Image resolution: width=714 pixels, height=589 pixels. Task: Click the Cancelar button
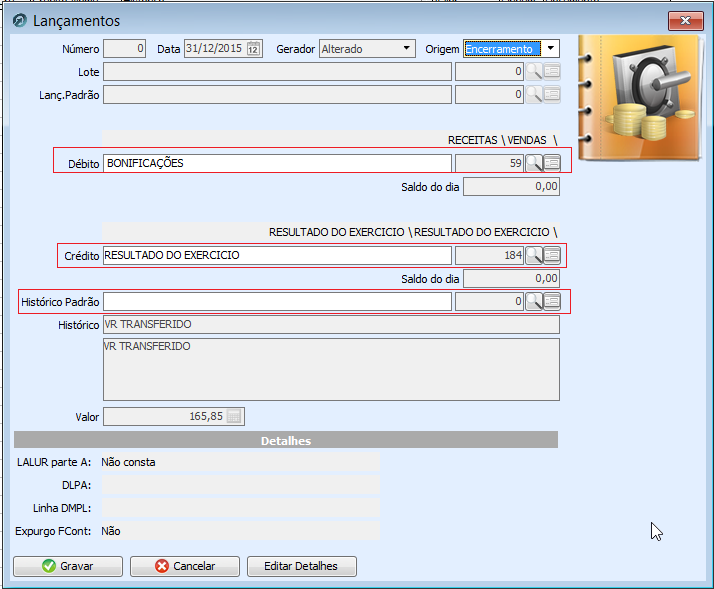pos(185,566)
